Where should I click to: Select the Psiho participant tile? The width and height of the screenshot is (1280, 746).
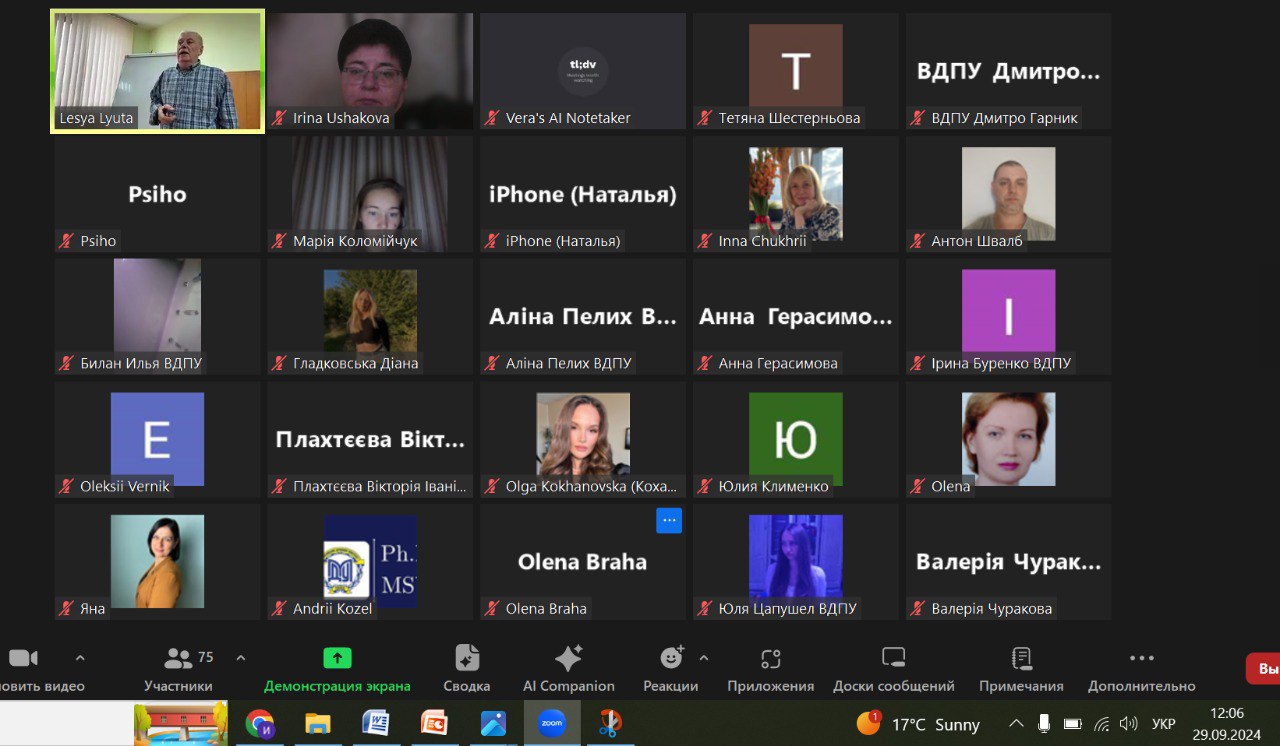(x=157, y=194)
